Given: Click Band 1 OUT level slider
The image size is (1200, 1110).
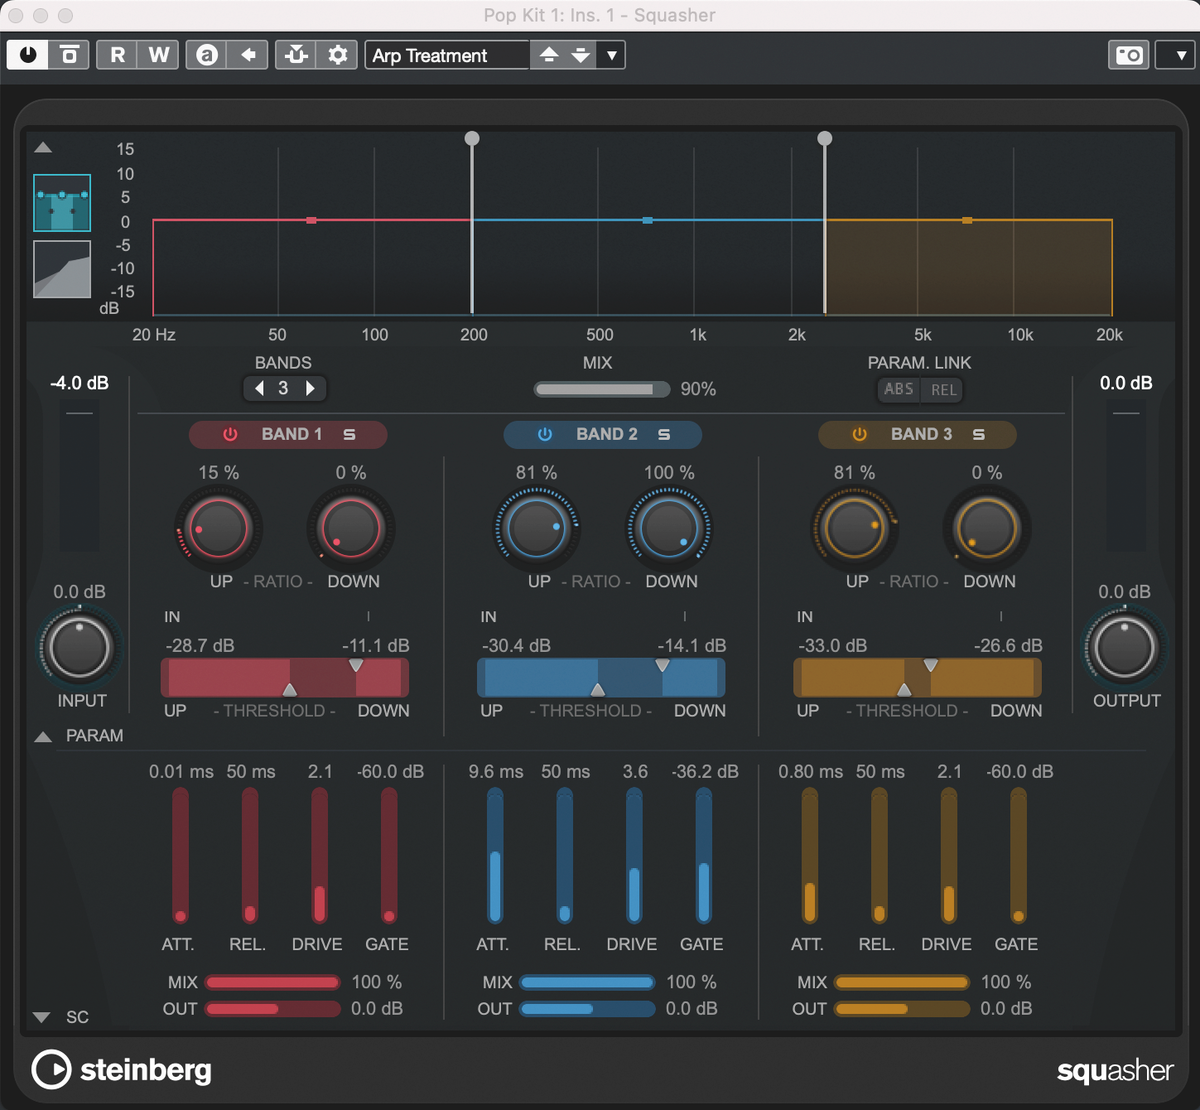Looking at the screenshot, I should pos(272,1009).
